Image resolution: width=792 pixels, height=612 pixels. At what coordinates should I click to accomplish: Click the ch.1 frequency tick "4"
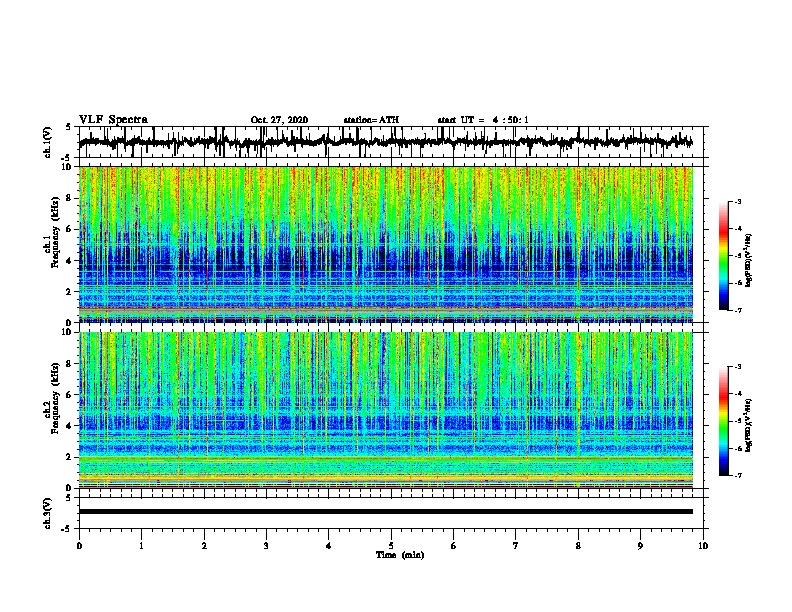click(x=69, y=261)
